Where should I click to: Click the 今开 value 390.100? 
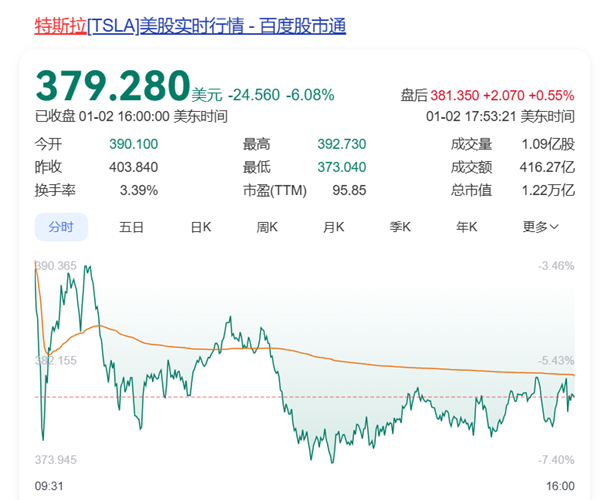(133, 144)
